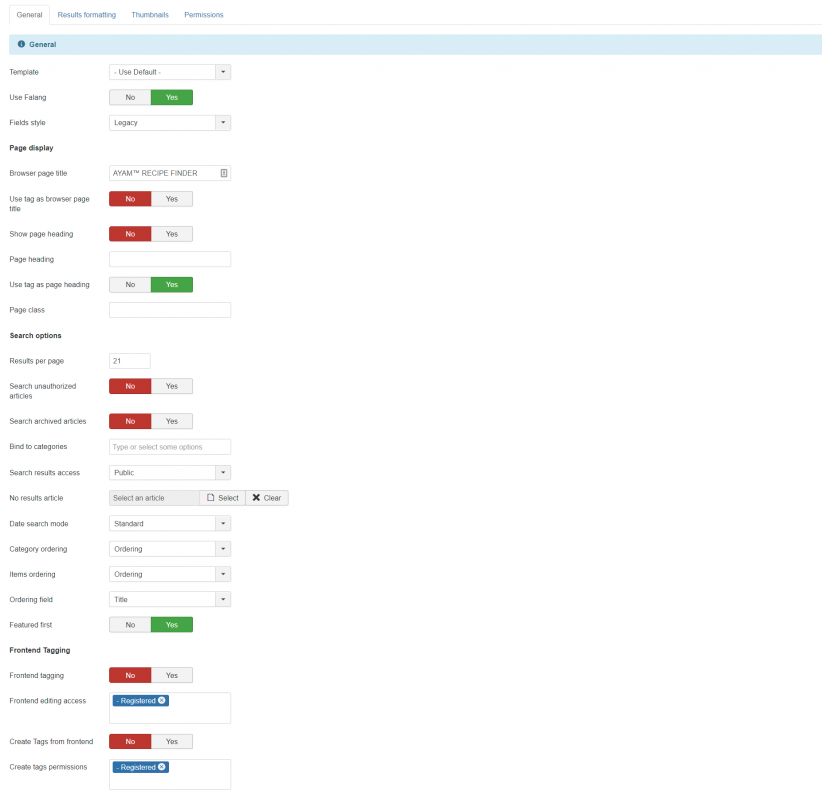Clear the No results article selection
822x800 pixels.
267,498
